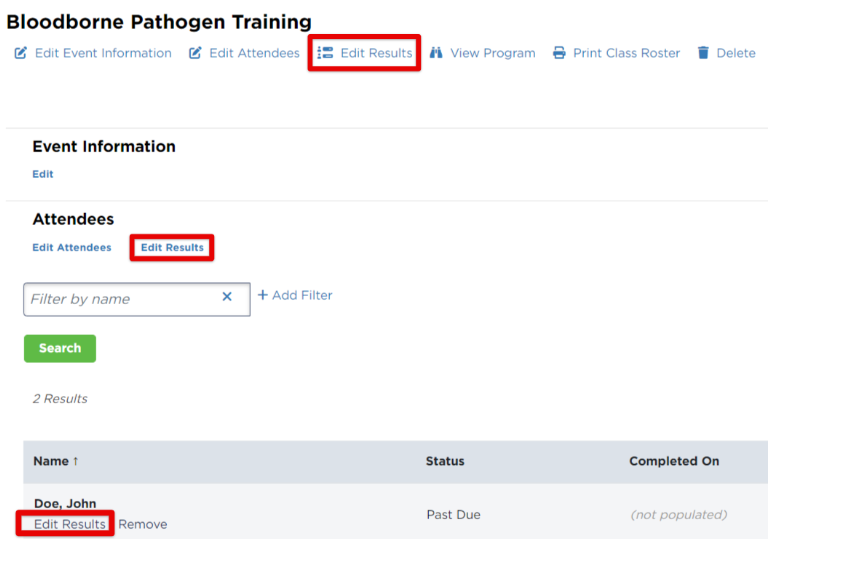This screenshot has height=573, width=845.
Task: Remove attendee Doe, John
Action: click(143, 524)
